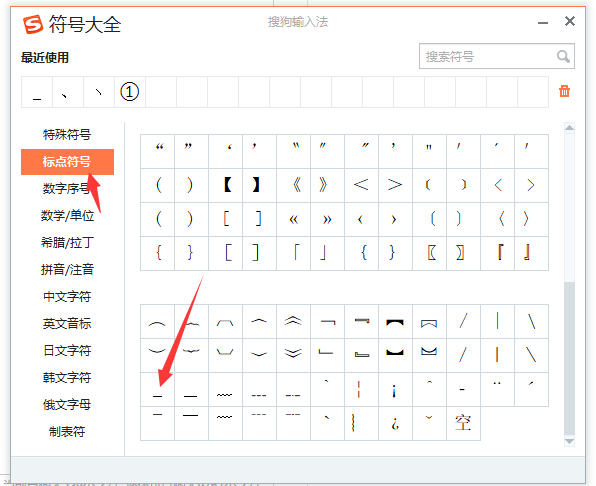Switch to the 数学/单位 category

click(67, 215)
